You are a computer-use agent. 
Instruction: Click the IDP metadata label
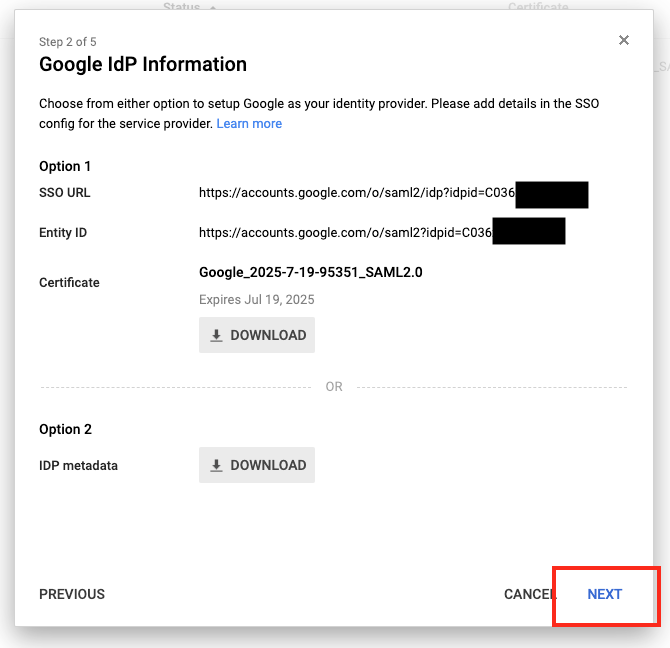pos(78,465)
